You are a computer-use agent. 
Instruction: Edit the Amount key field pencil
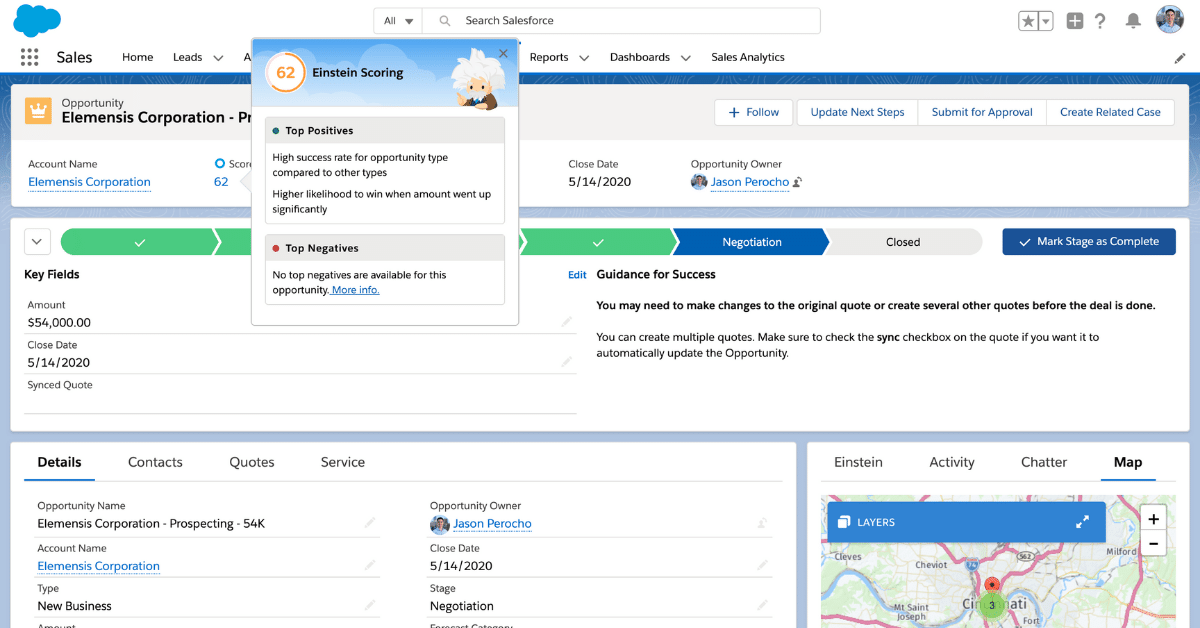(567, 322)
